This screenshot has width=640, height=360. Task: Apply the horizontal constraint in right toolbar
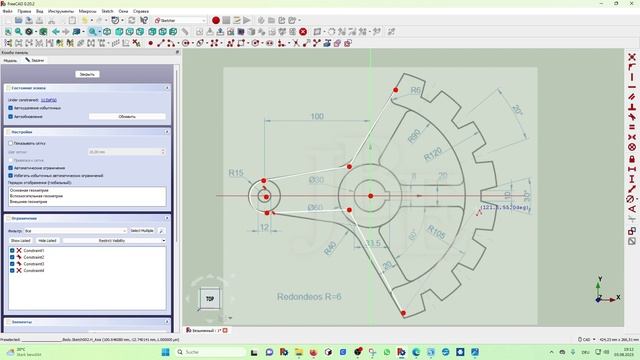pos(632,87)
